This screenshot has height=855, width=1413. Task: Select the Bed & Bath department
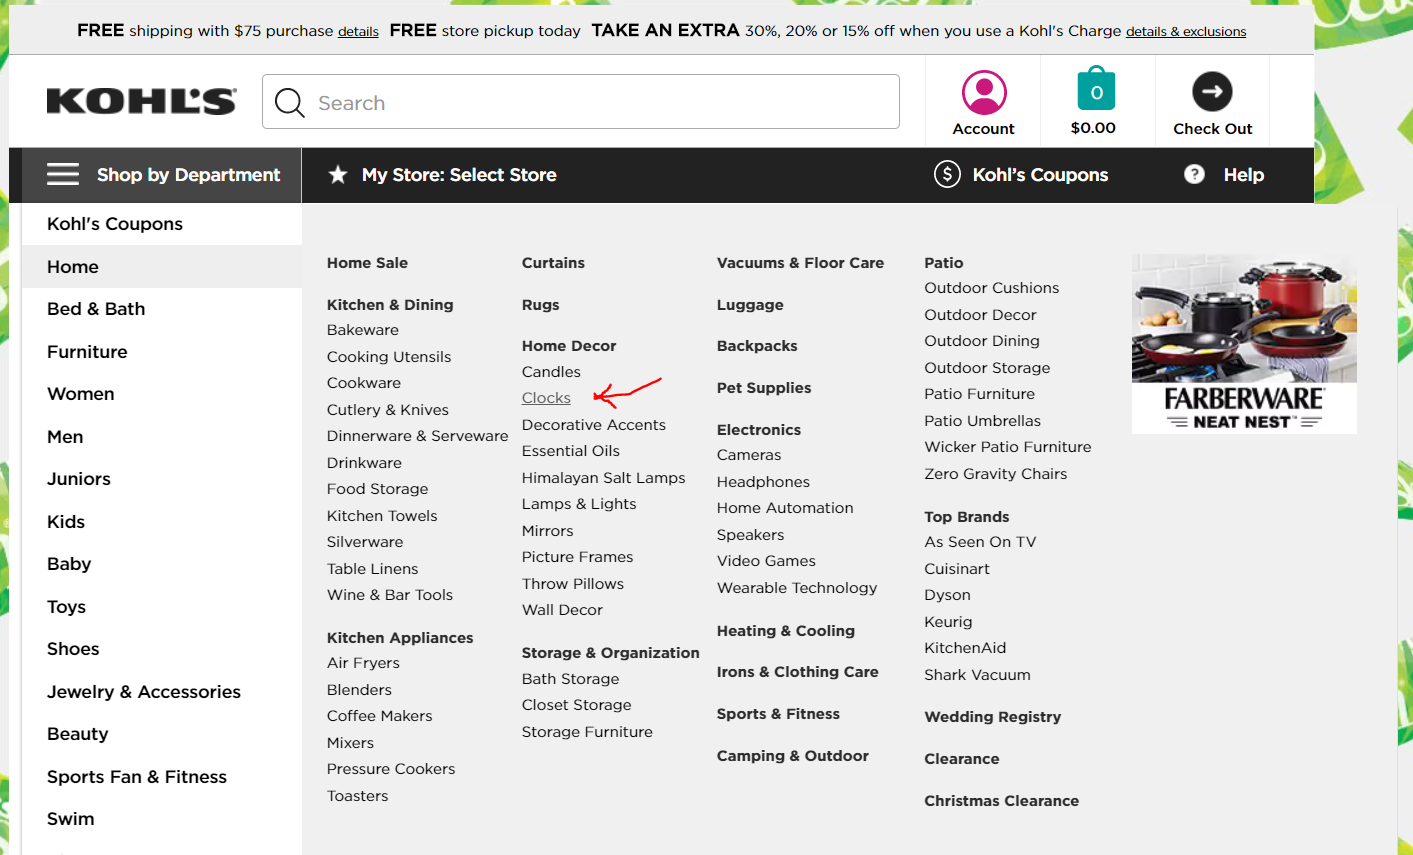tap(96, 309)
